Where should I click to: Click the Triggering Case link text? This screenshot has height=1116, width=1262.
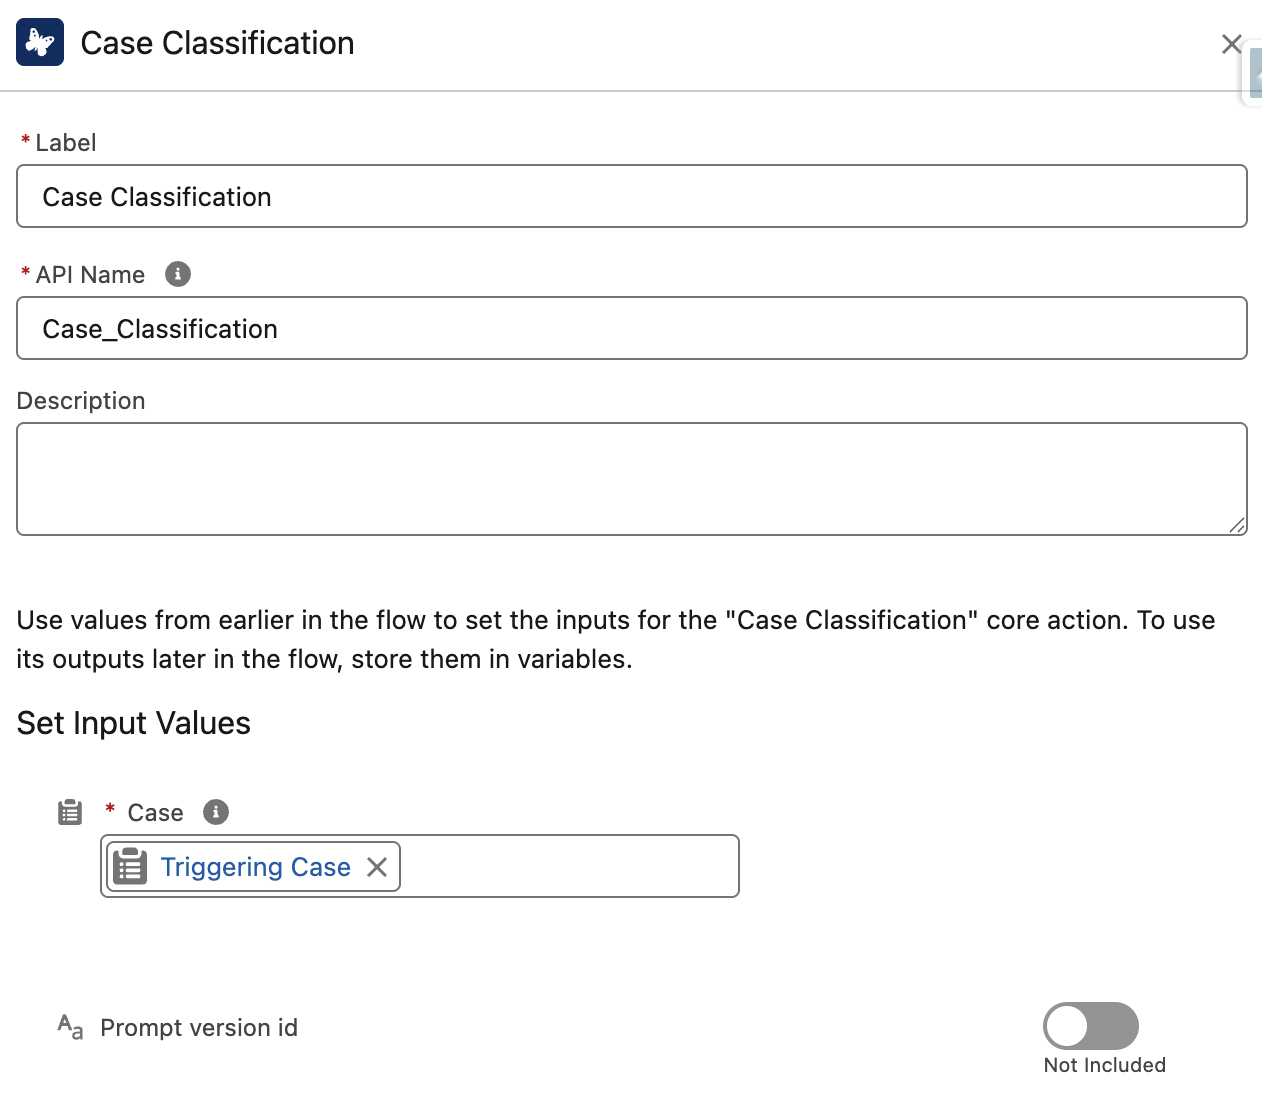256,866
